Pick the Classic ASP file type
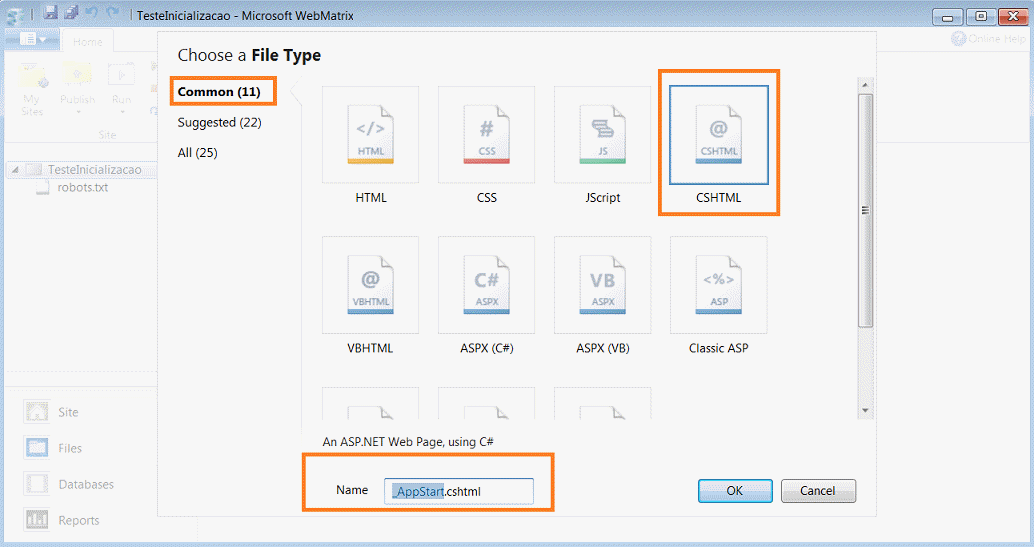 click(x=719, y=285)
